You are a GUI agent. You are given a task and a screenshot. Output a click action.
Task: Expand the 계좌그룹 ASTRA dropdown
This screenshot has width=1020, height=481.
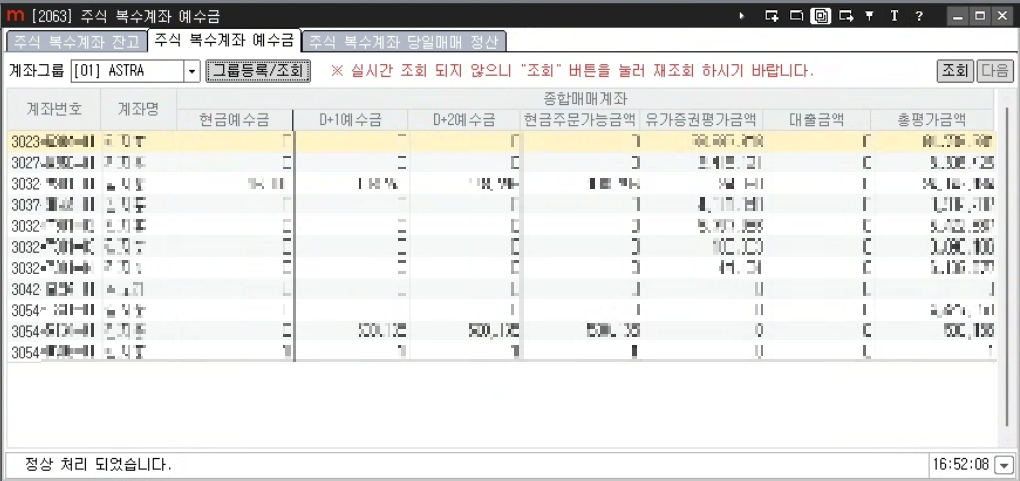coord(191,71)
